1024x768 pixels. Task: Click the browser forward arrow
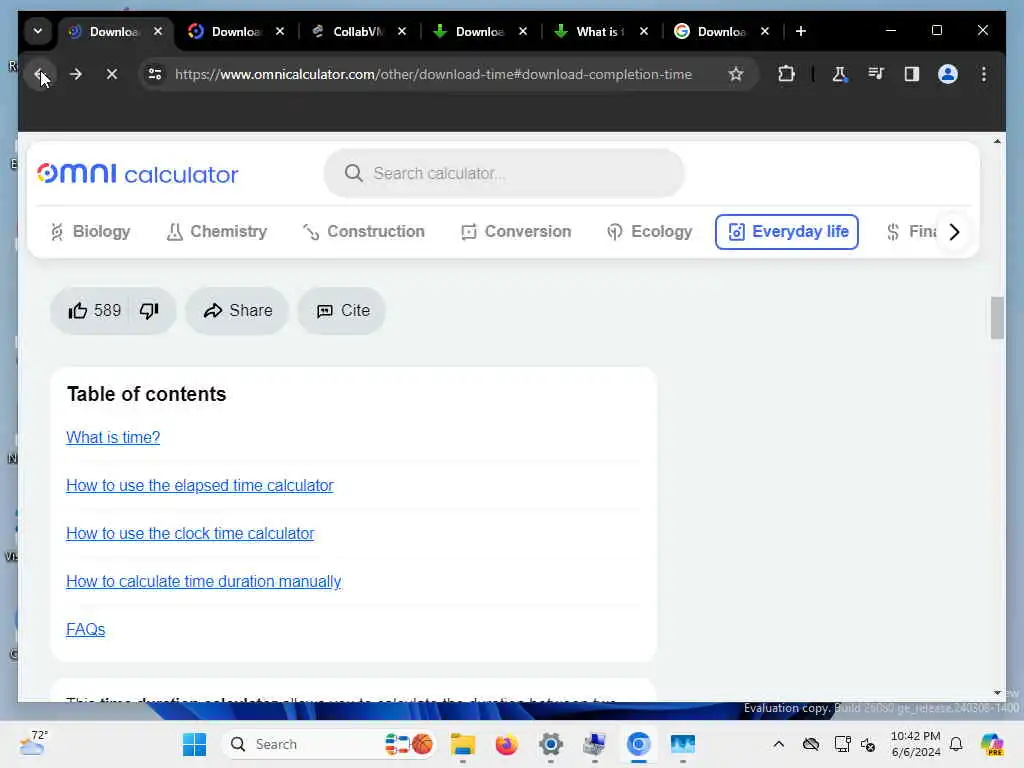click(x=76, y=74)
